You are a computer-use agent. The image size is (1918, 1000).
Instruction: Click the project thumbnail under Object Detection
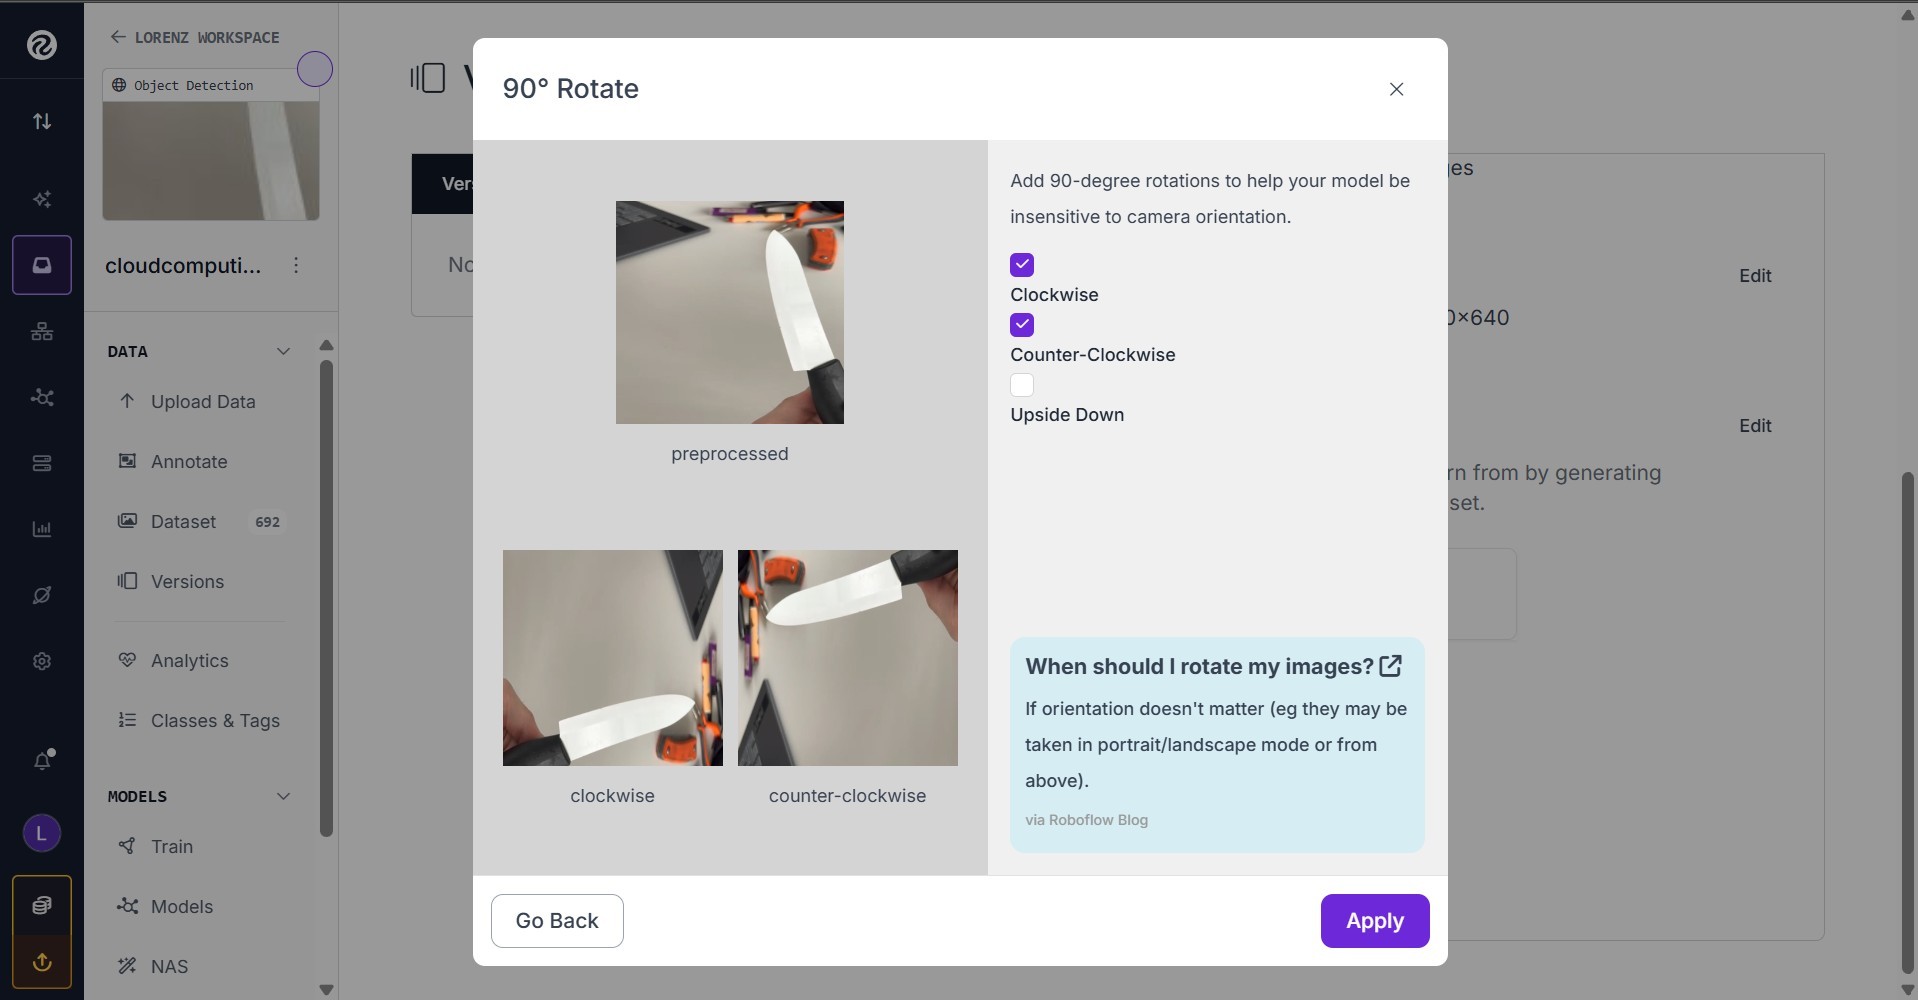click(x=211, y=161)
